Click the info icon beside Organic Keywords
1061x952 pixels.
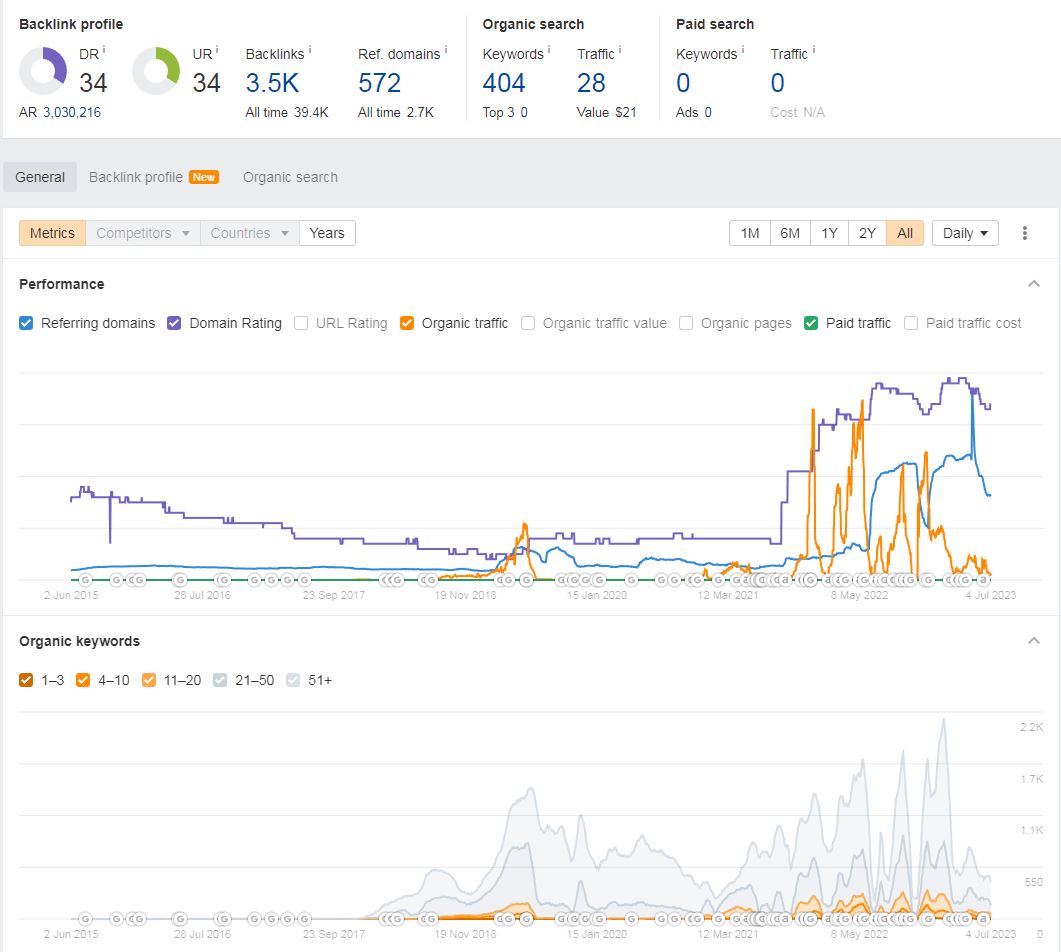tap(549, 50)
